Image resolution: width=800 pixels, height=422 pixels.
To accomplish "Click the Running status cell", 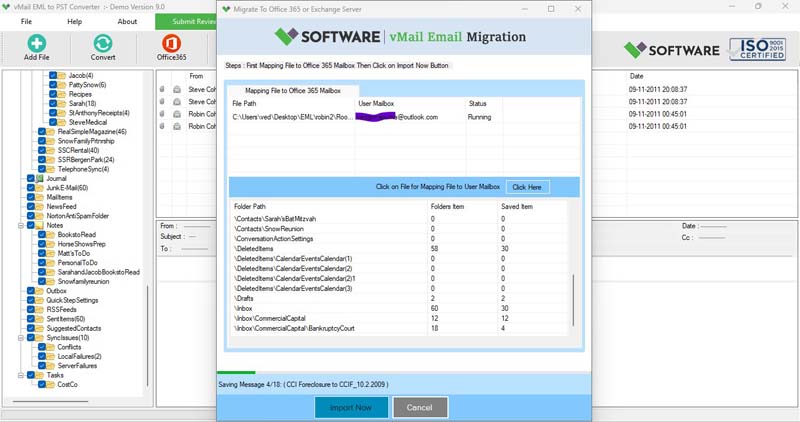I will [480, 117].
